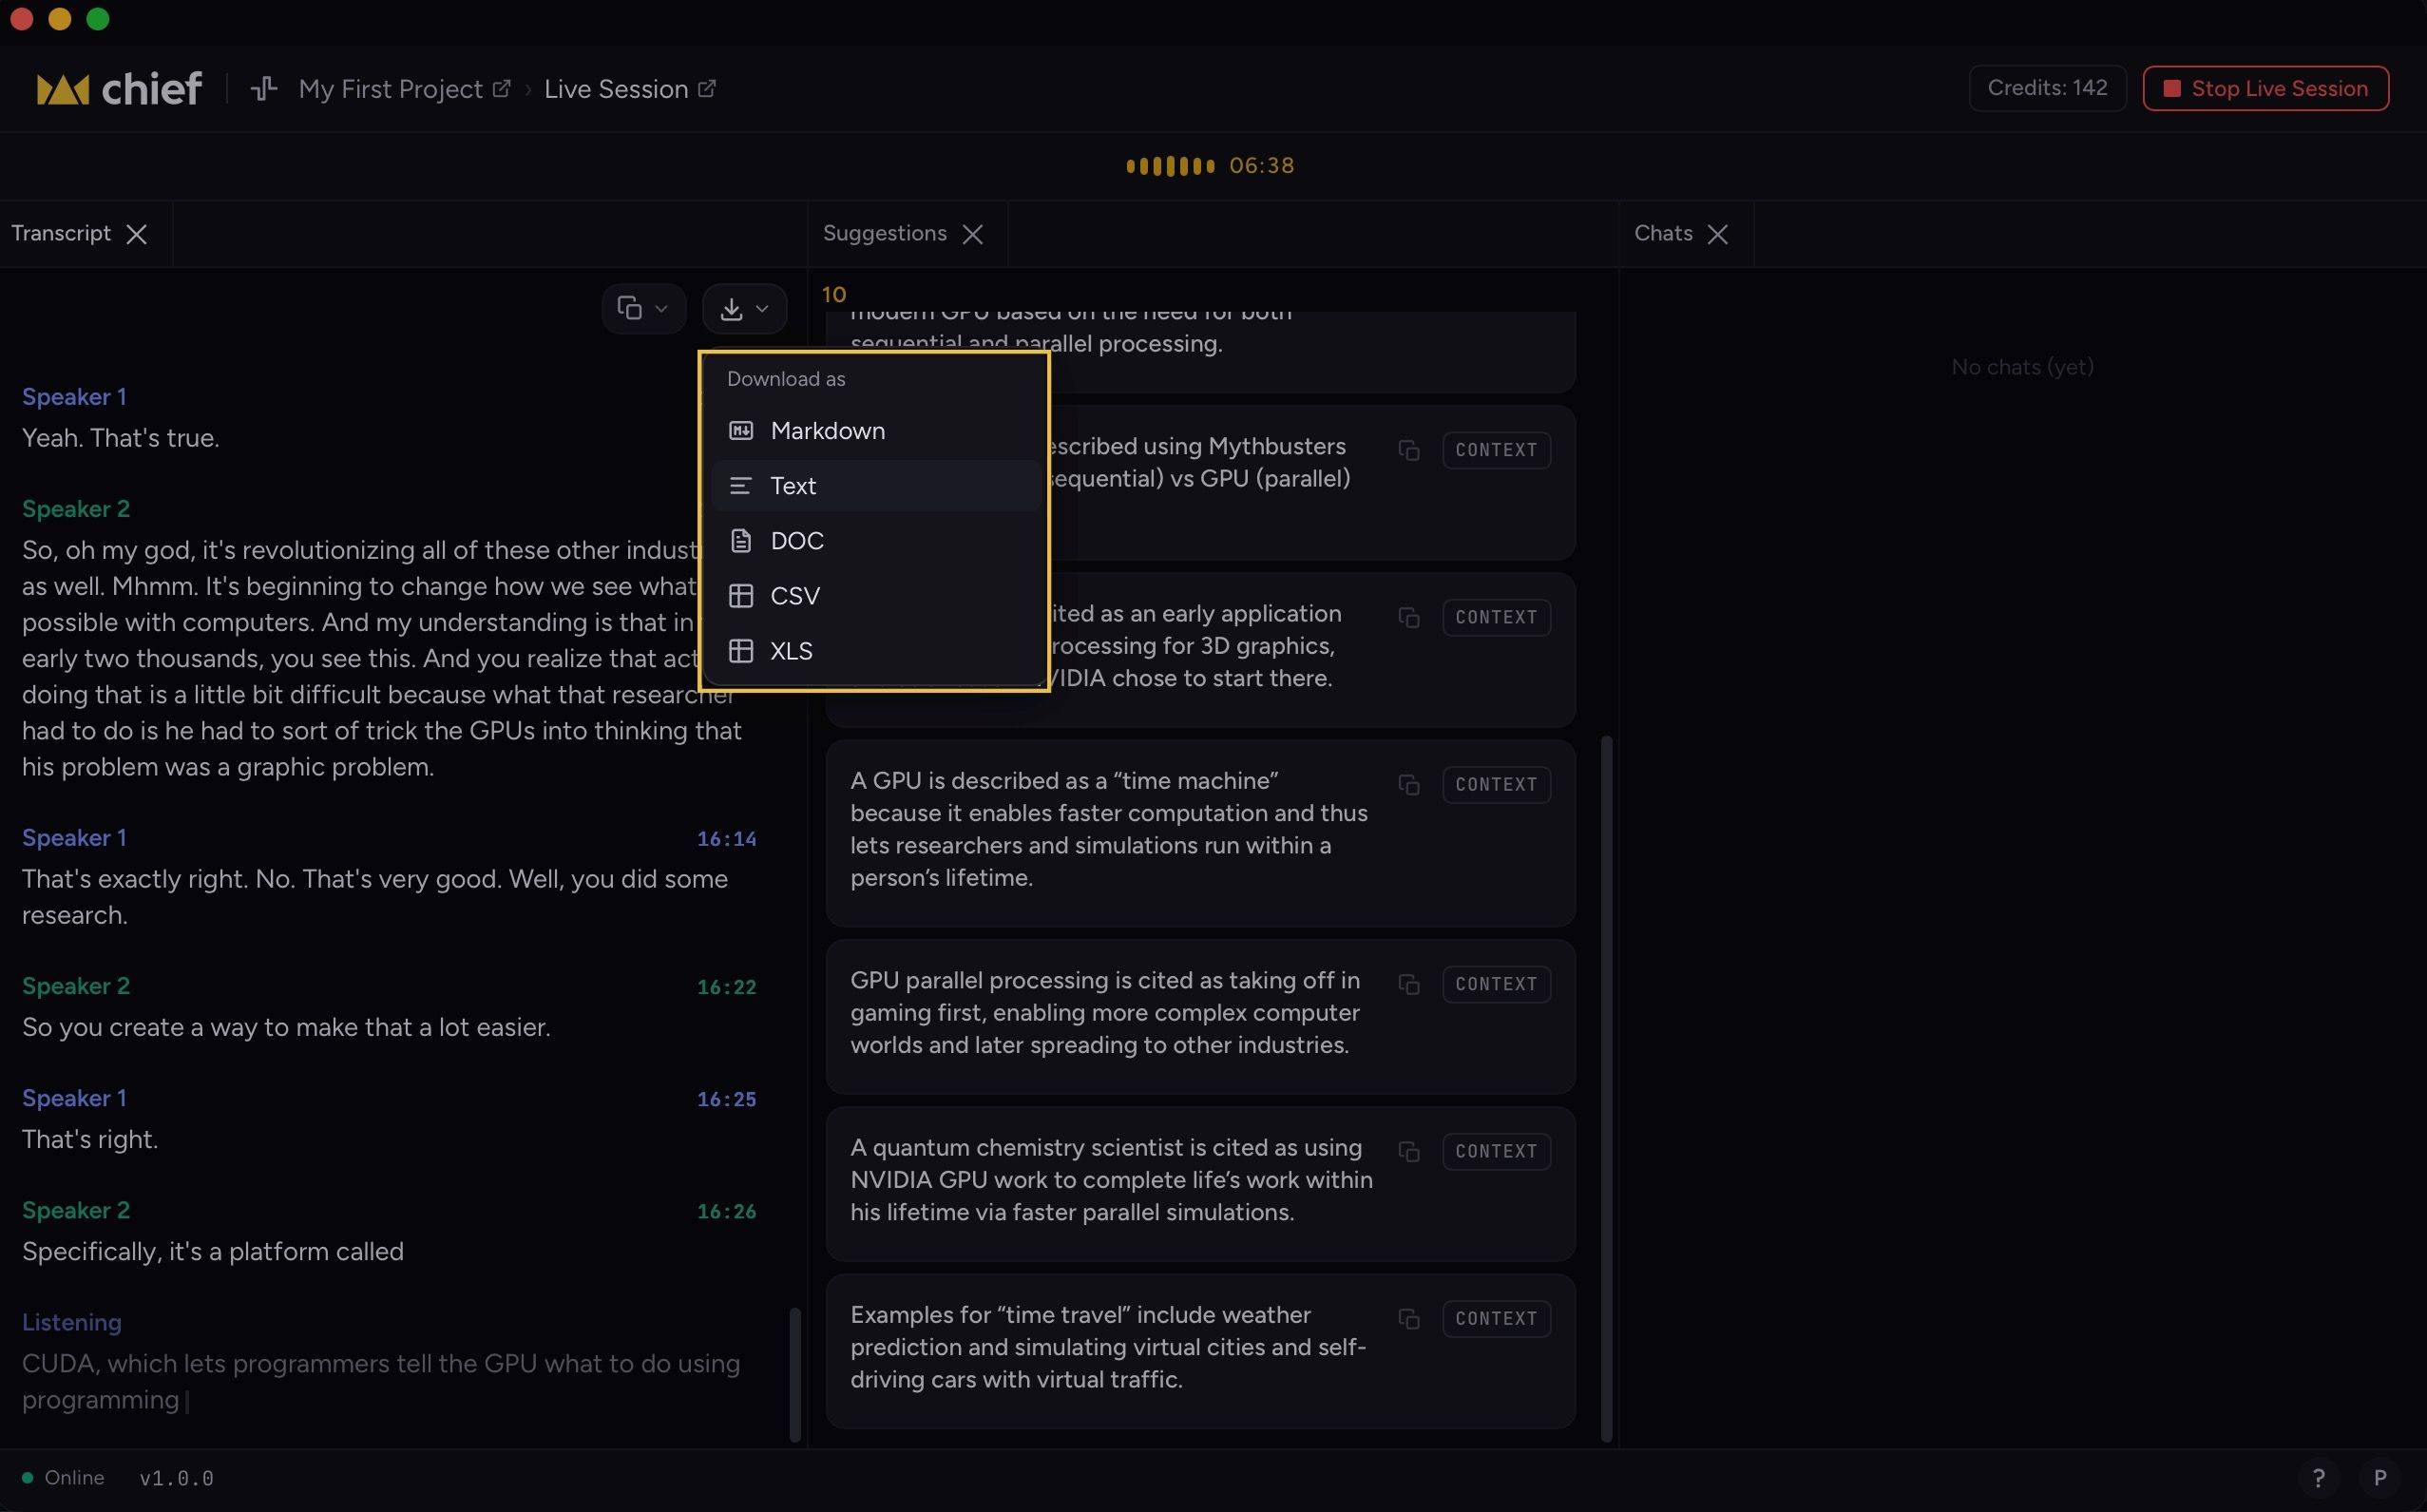Copy the 3D graphics suggestion card
The image size is (2427, 1512).
(x=1409, y=618)
